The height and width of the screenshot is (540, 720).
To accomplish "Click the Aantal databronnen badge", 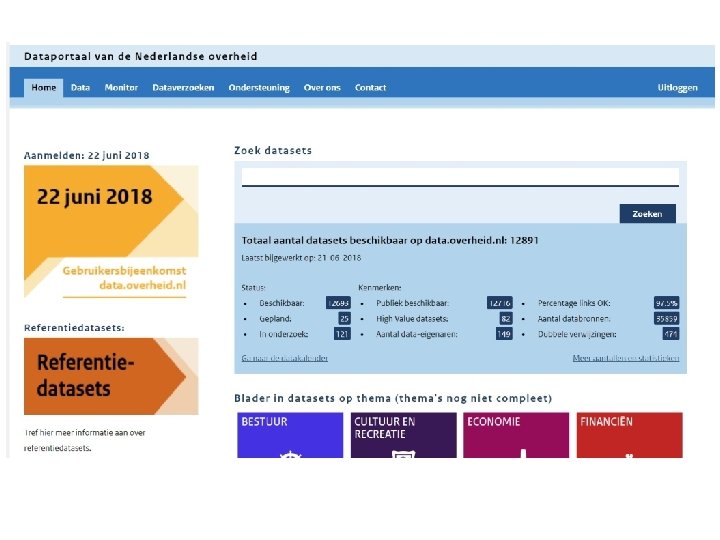I will 667,319.
